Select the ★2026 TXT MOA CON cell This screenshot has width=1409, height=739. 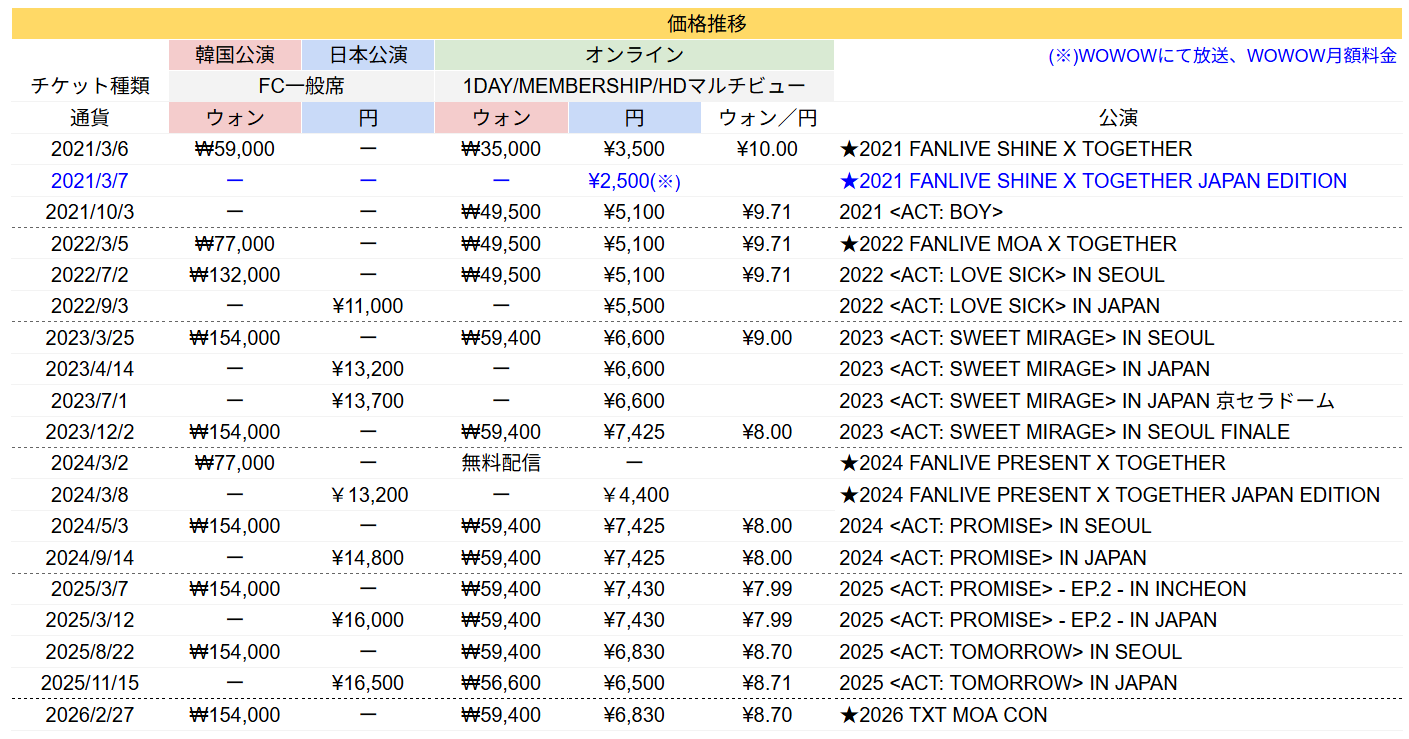coord(943,715)
